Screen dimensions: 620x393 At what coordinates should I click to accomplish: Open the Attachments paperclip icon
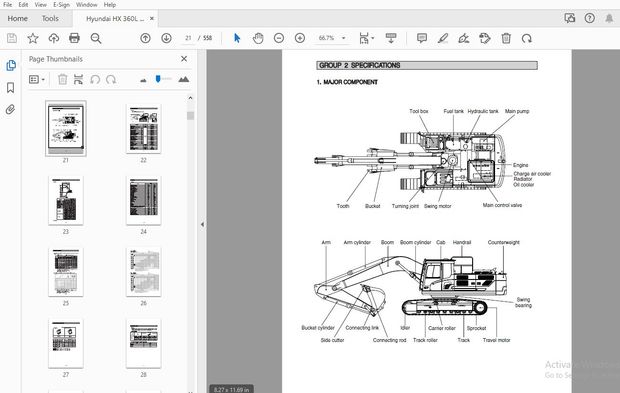[x=10, y=109]
